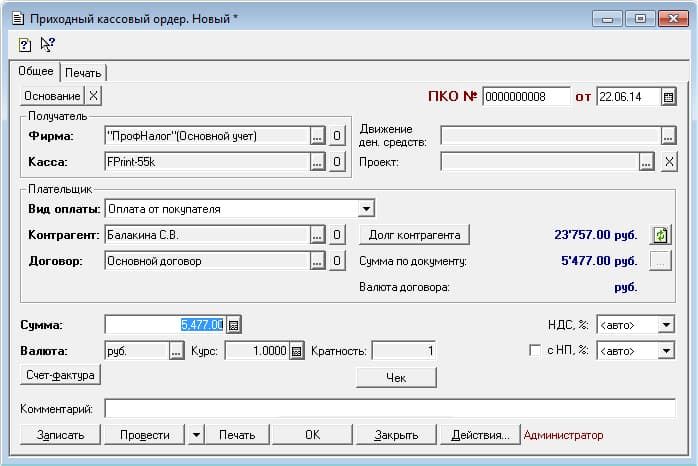The height and width of the screenshot is (466, 698).
Task: Click in the date field 22.06.14
Action: (x=628, y=97)
